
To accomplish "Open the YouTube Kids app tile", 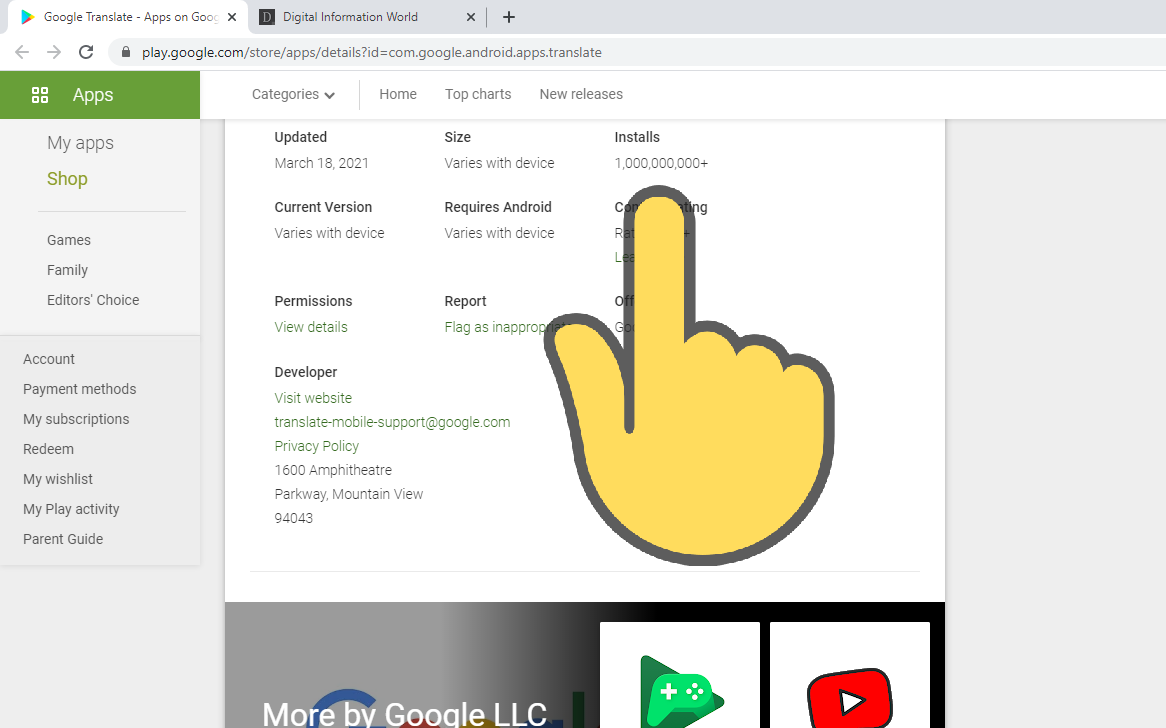I will click(x=850, y=674).
